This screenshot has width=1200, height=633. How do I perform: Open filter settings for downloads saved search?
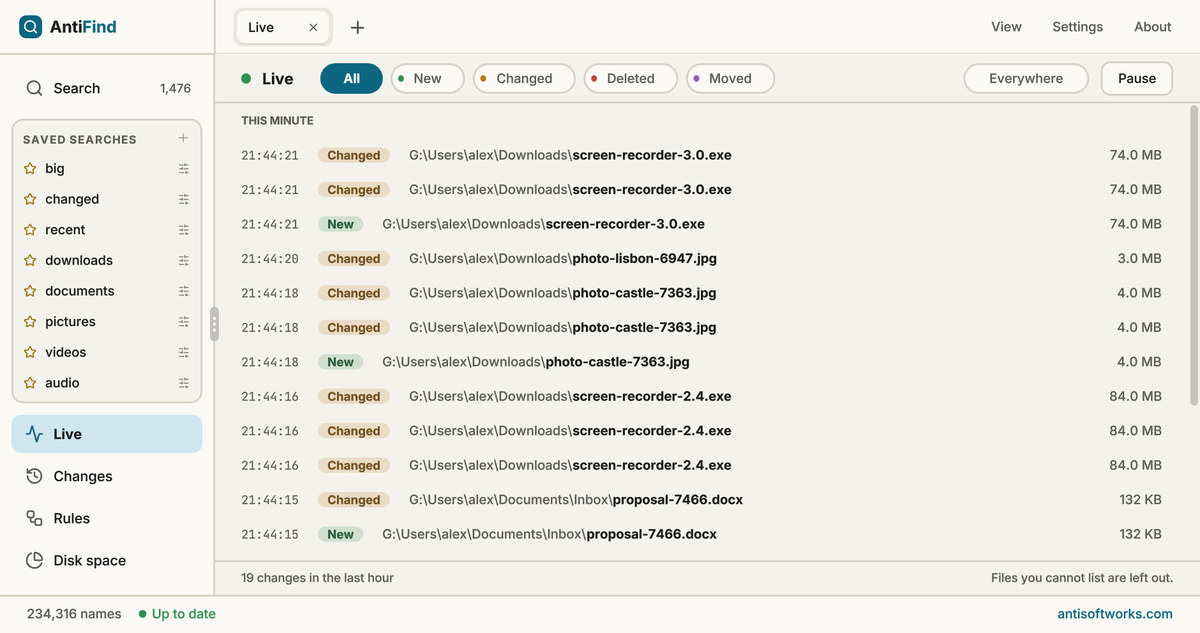tap(184, 261)
